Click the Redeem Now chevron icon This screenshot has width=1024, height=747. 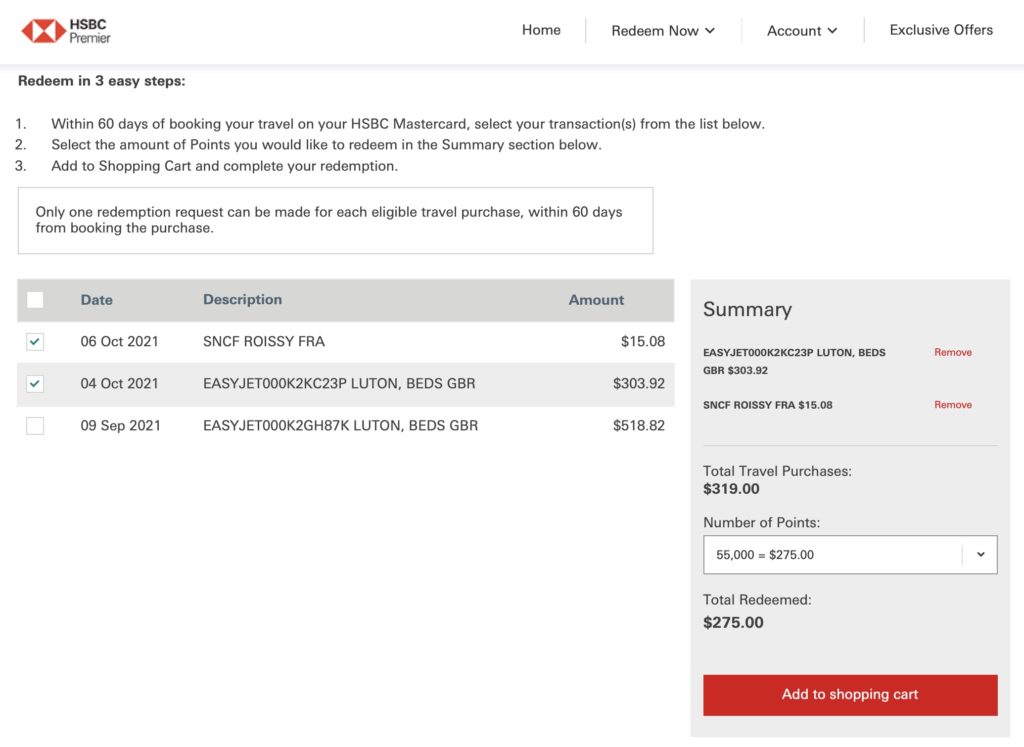coord(710,31)
